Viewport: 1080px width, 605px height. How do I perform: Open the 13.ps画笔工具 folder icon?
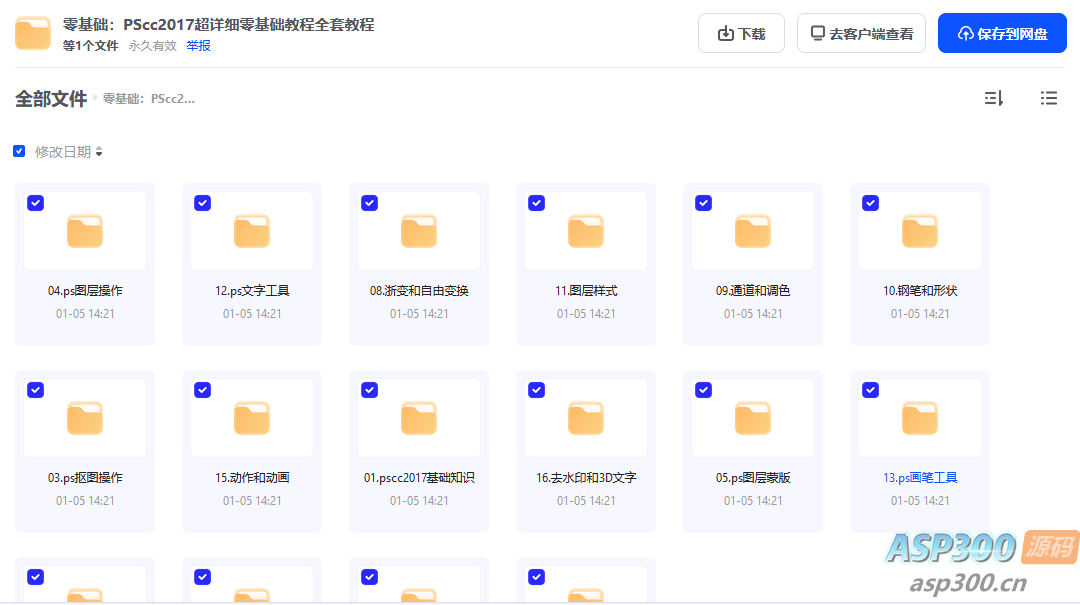(920, 418)
